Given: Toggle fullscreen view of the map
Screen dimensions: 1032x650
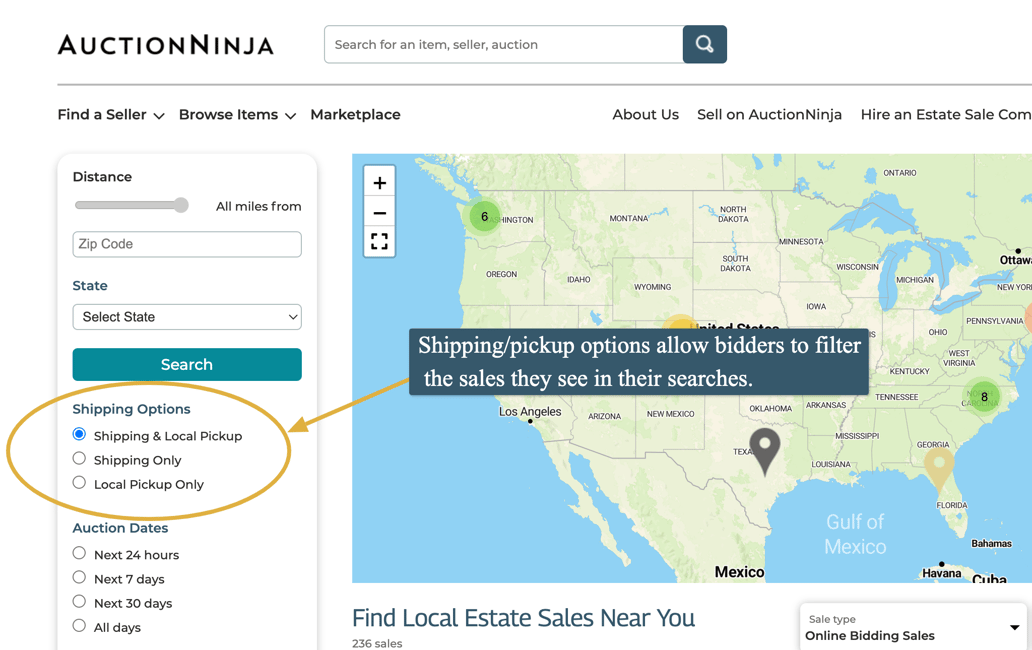Looking at the screenshot, I should click(379, 240).
